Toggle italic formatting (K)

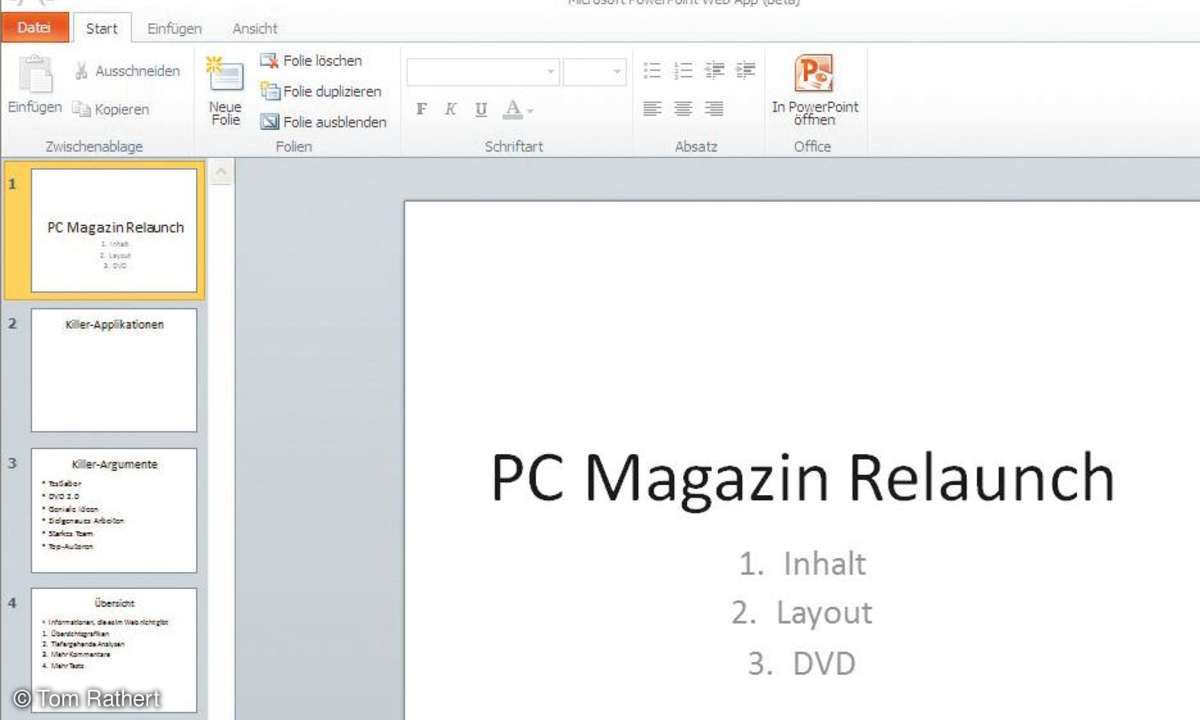pos(451,109)
